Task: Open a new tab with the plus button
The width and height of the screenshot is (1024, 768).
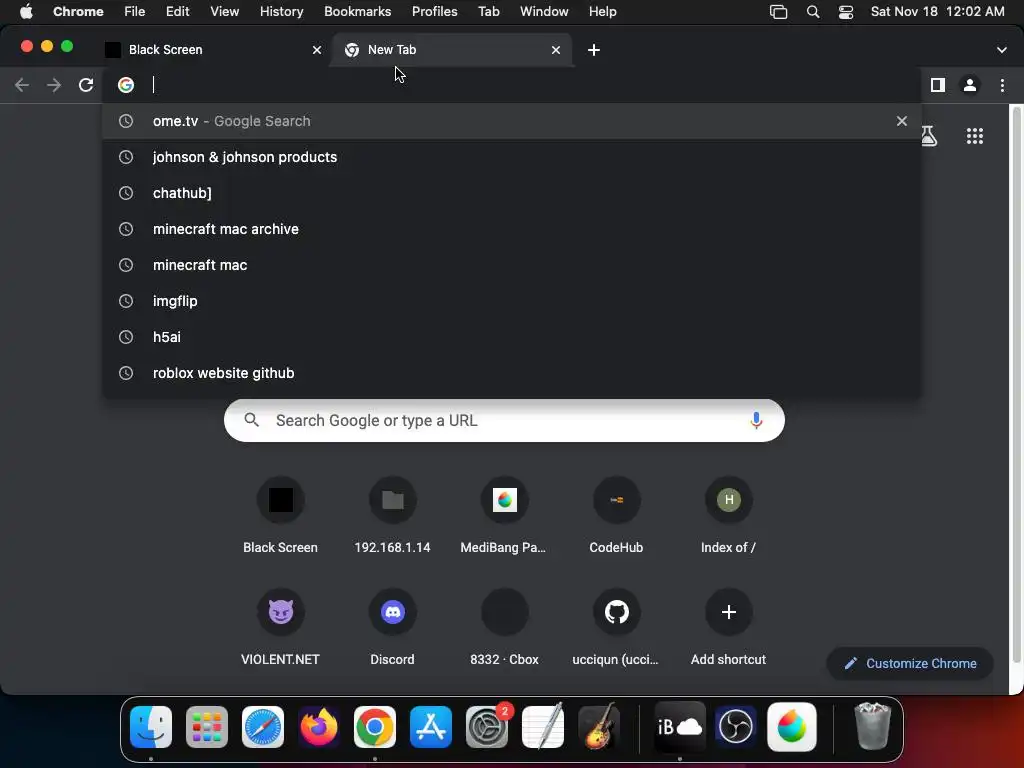Action: click(594, 50)
